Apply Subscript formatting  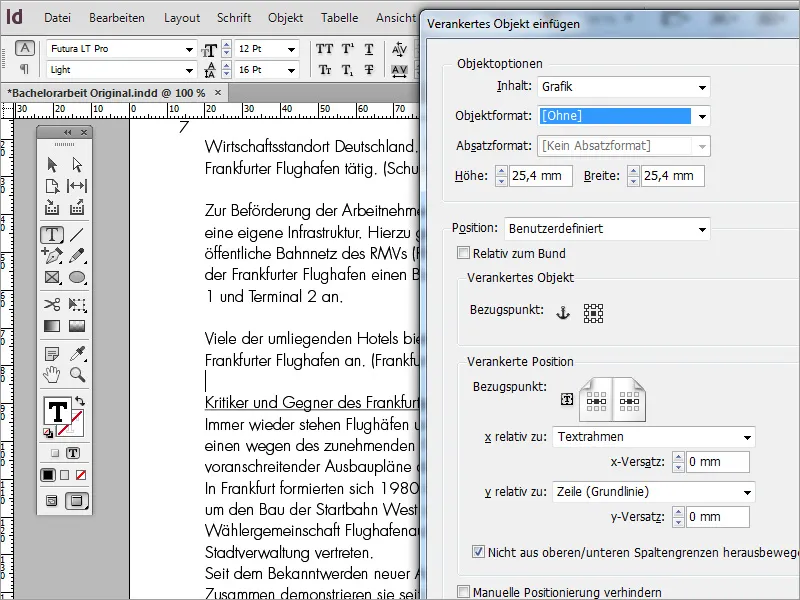coord(347,70)
